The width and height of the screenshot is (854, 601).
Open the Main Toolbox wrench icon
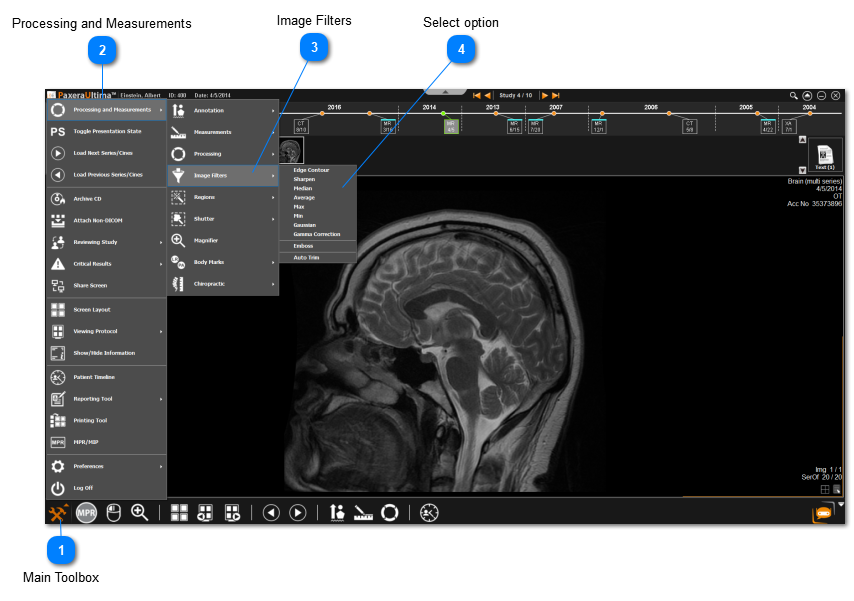tap(58, 512)
